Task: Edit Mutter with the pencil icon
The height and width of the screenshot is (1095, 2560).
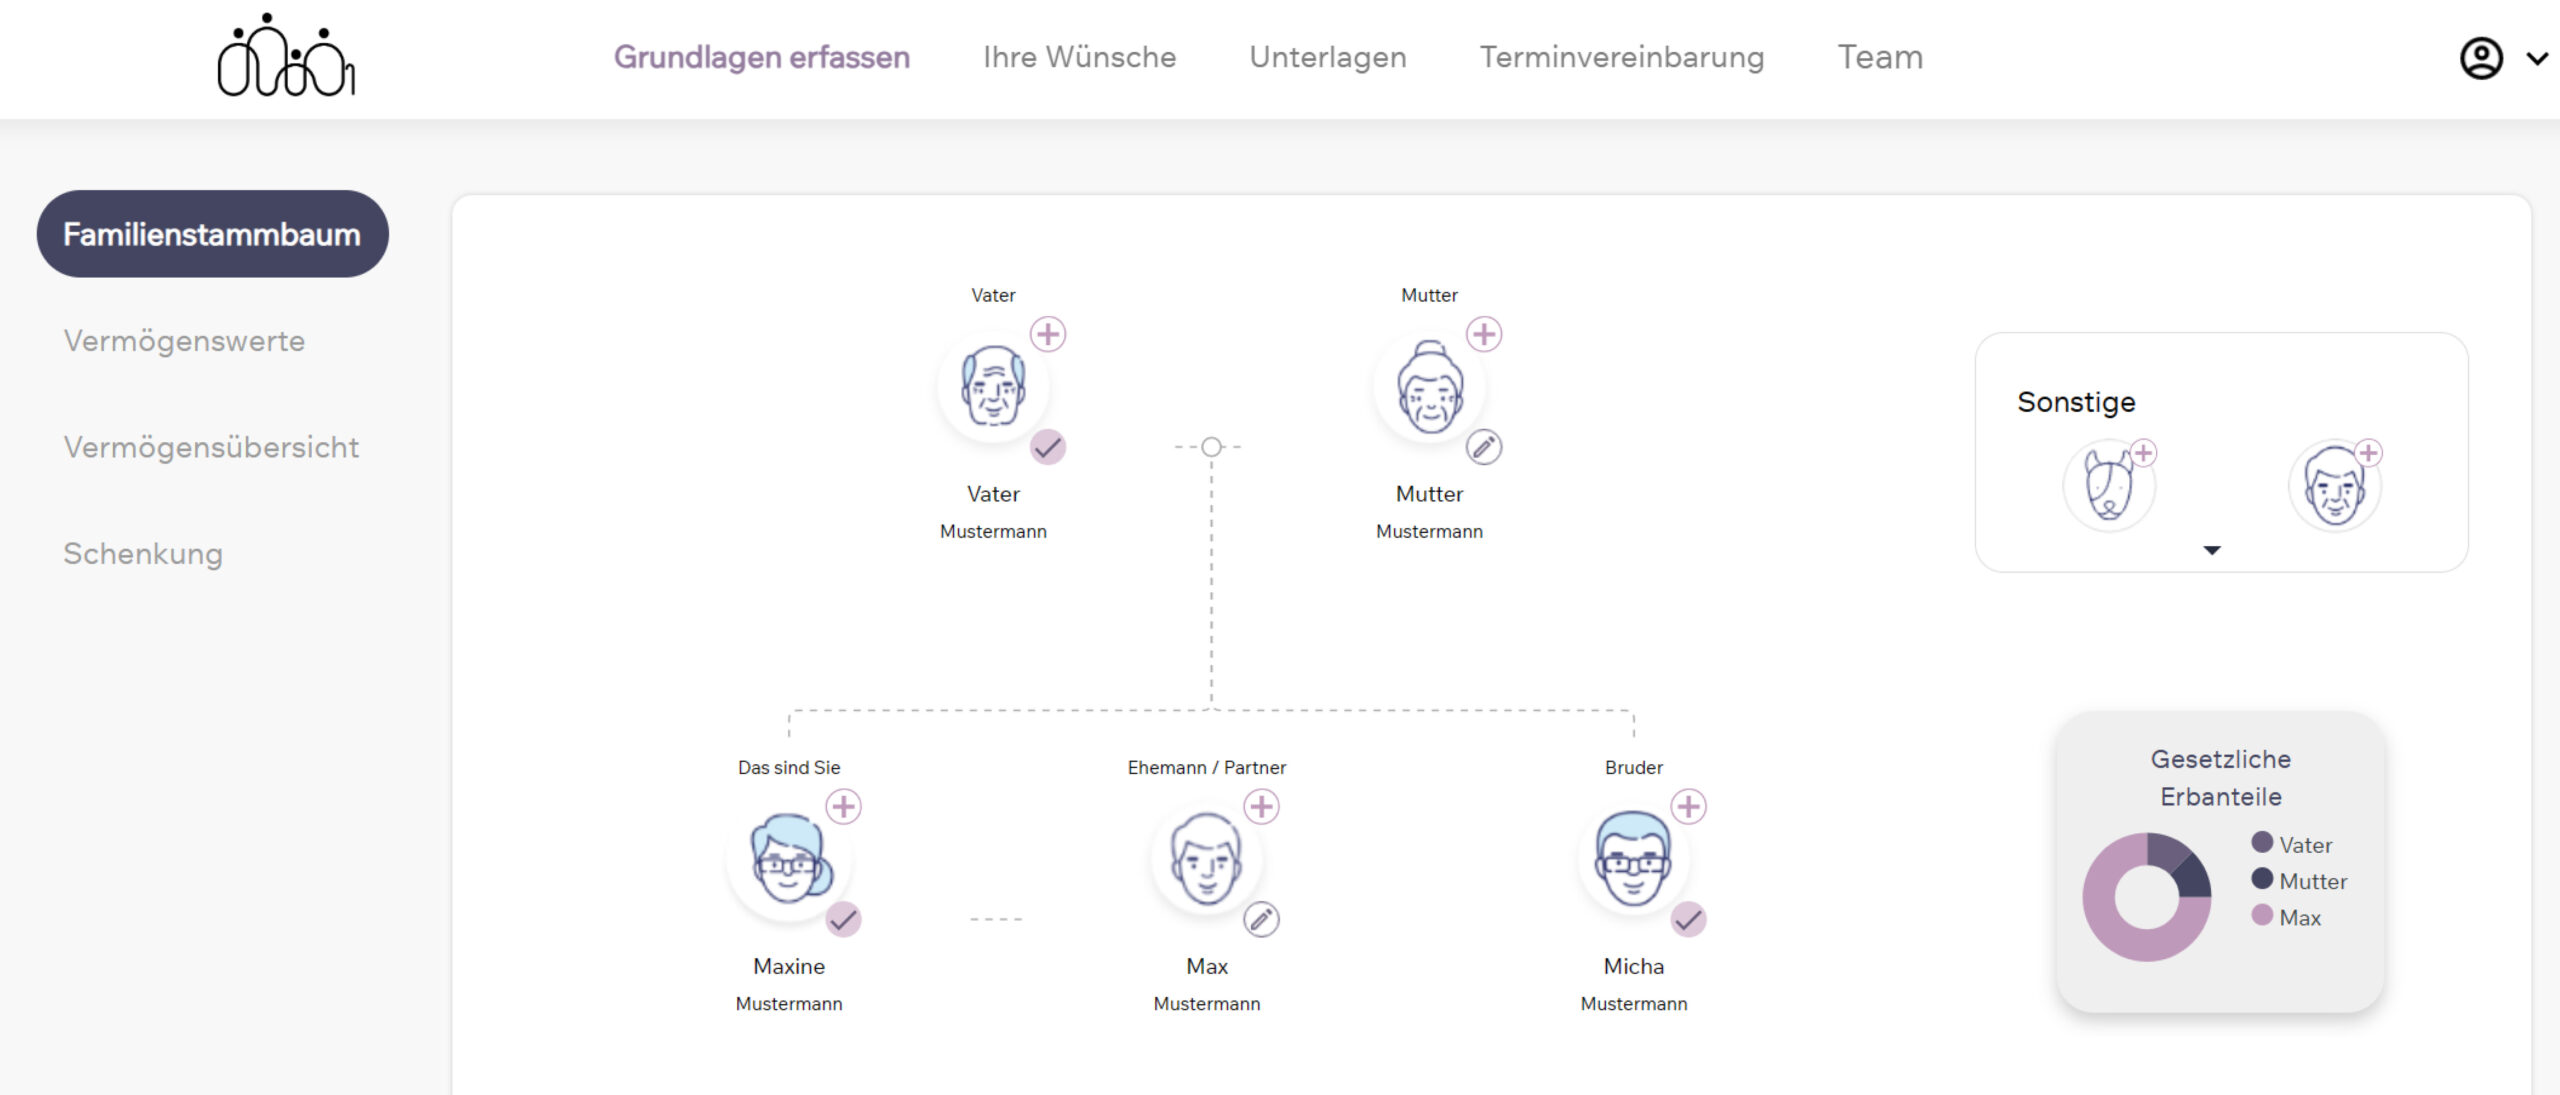Action: 1484,447
